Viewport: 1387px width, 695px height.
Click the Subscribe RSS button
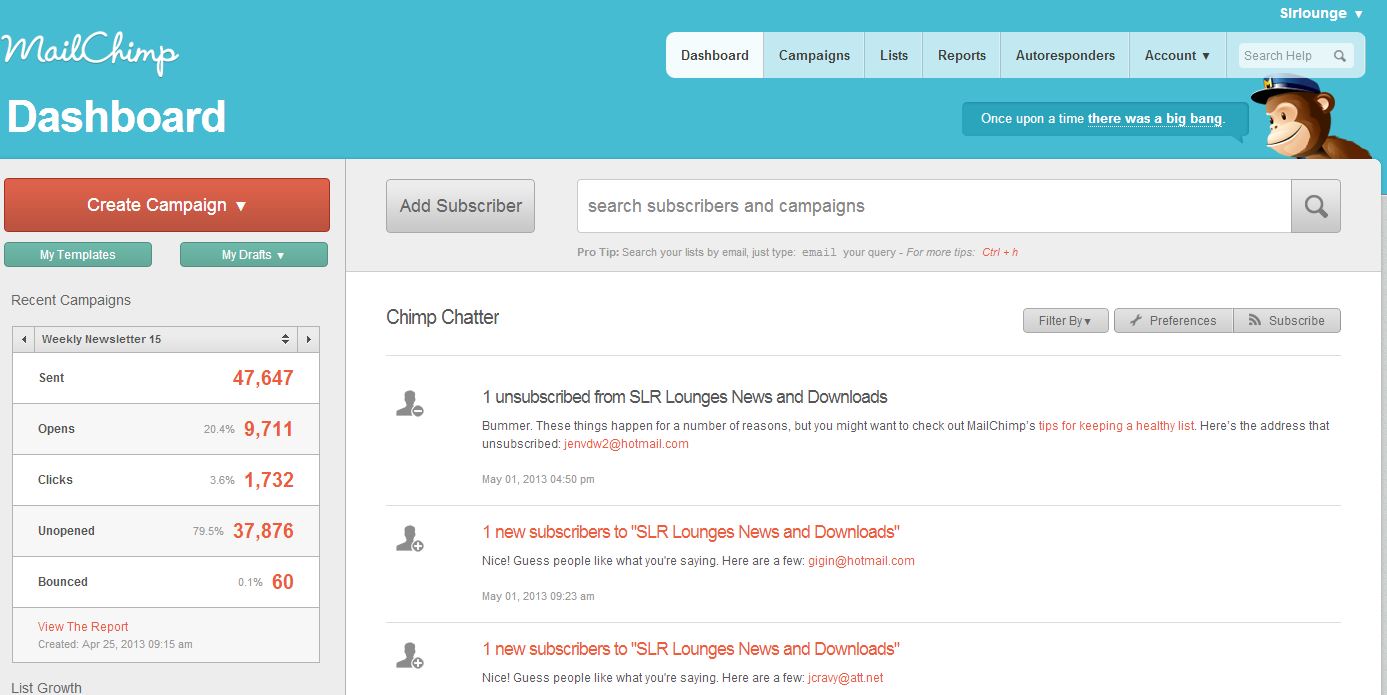(1287, 321)
